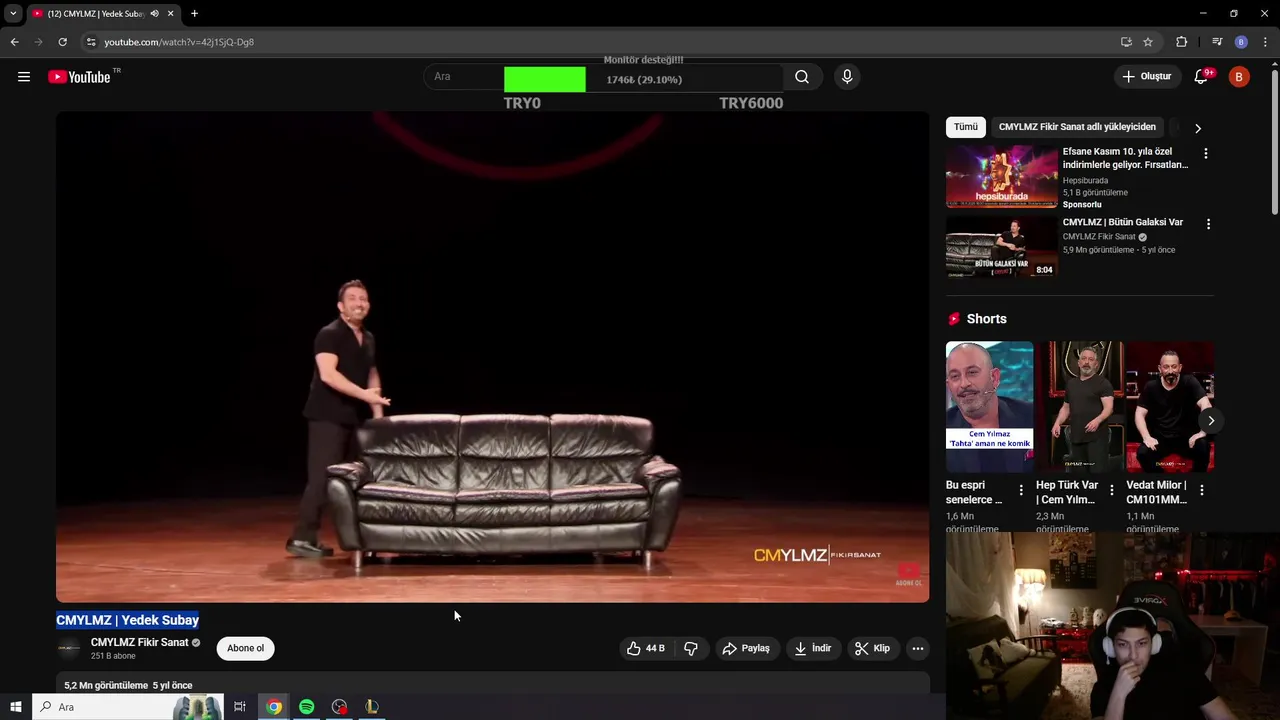Click the browser address bar URL

pyautogui.click(x=179, y=42)
